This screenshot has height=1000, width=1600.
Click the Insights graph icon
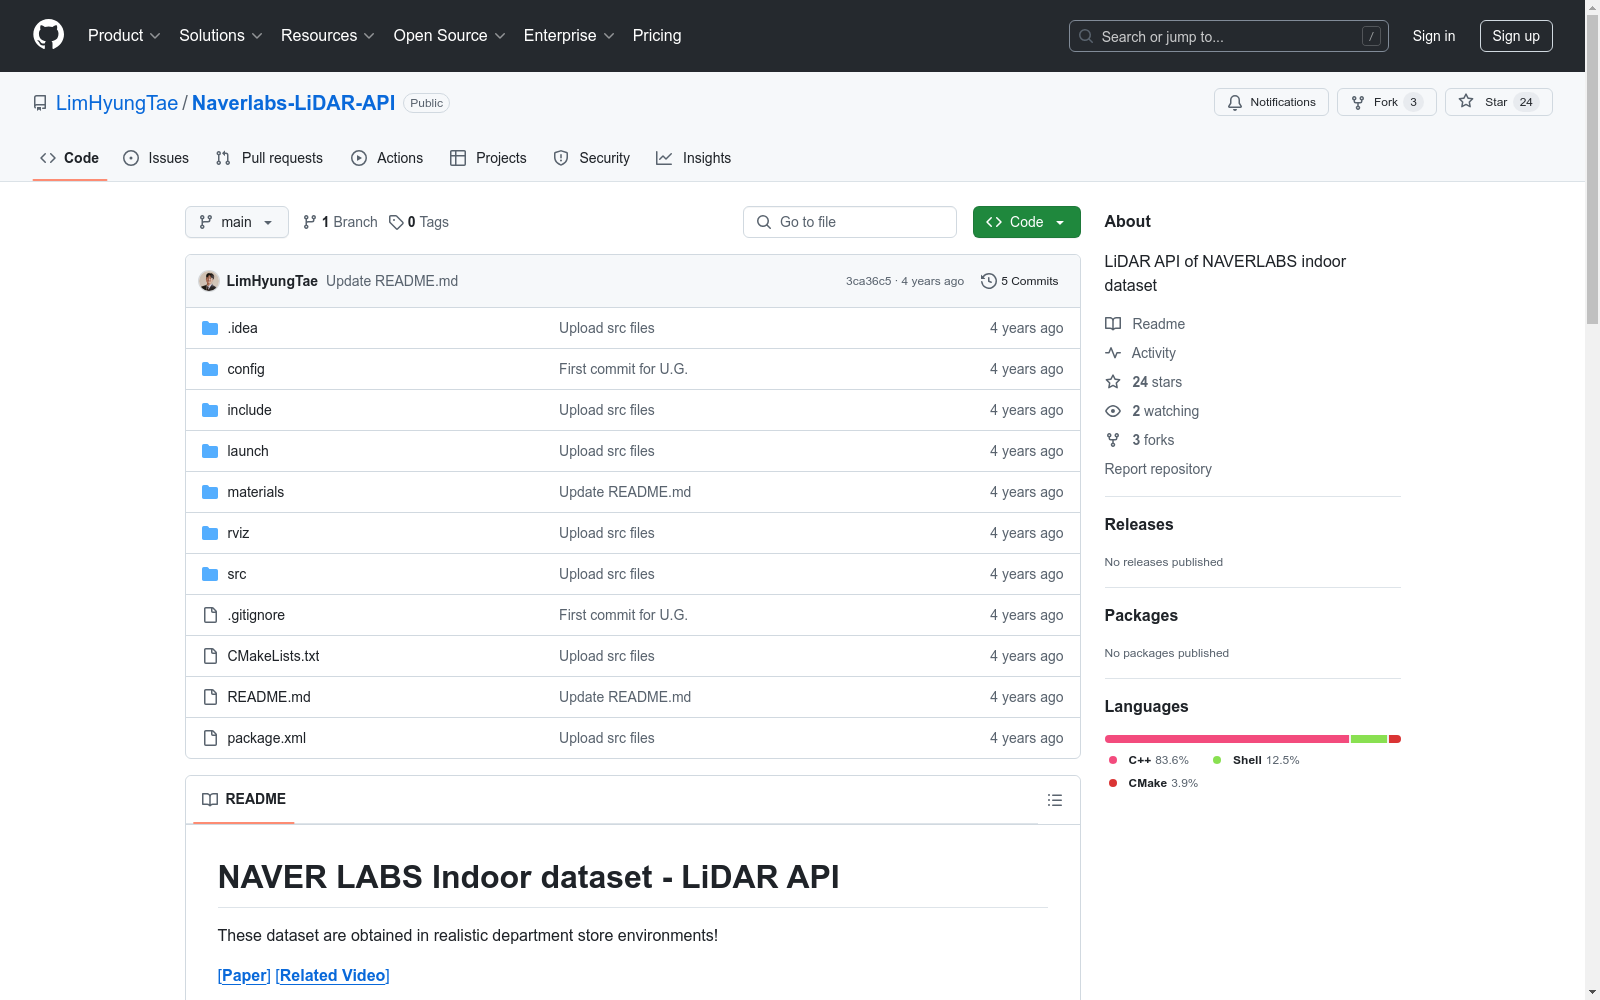(664, 158)
